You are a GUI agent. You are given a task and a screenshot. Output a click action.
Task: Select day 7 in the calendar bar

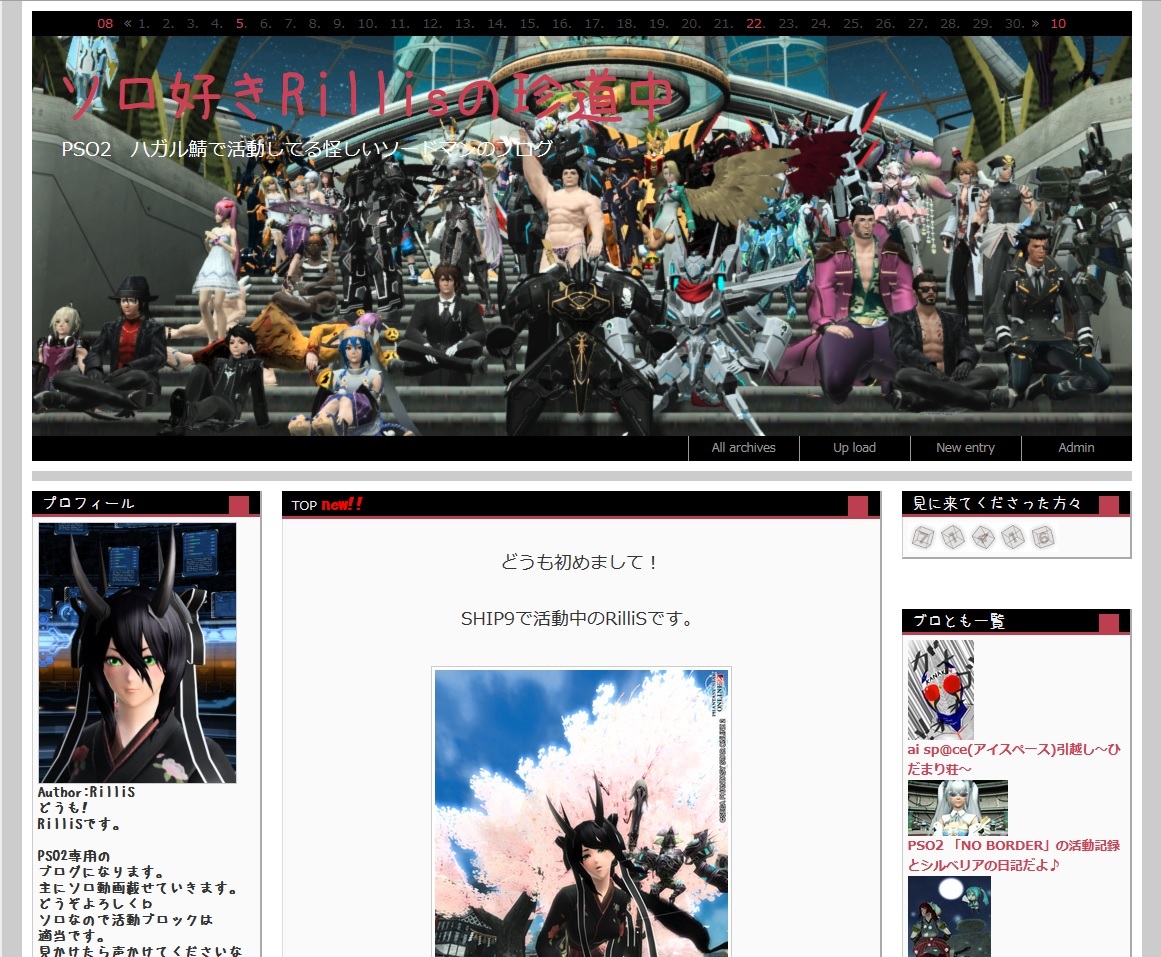[x=290, y=24]
